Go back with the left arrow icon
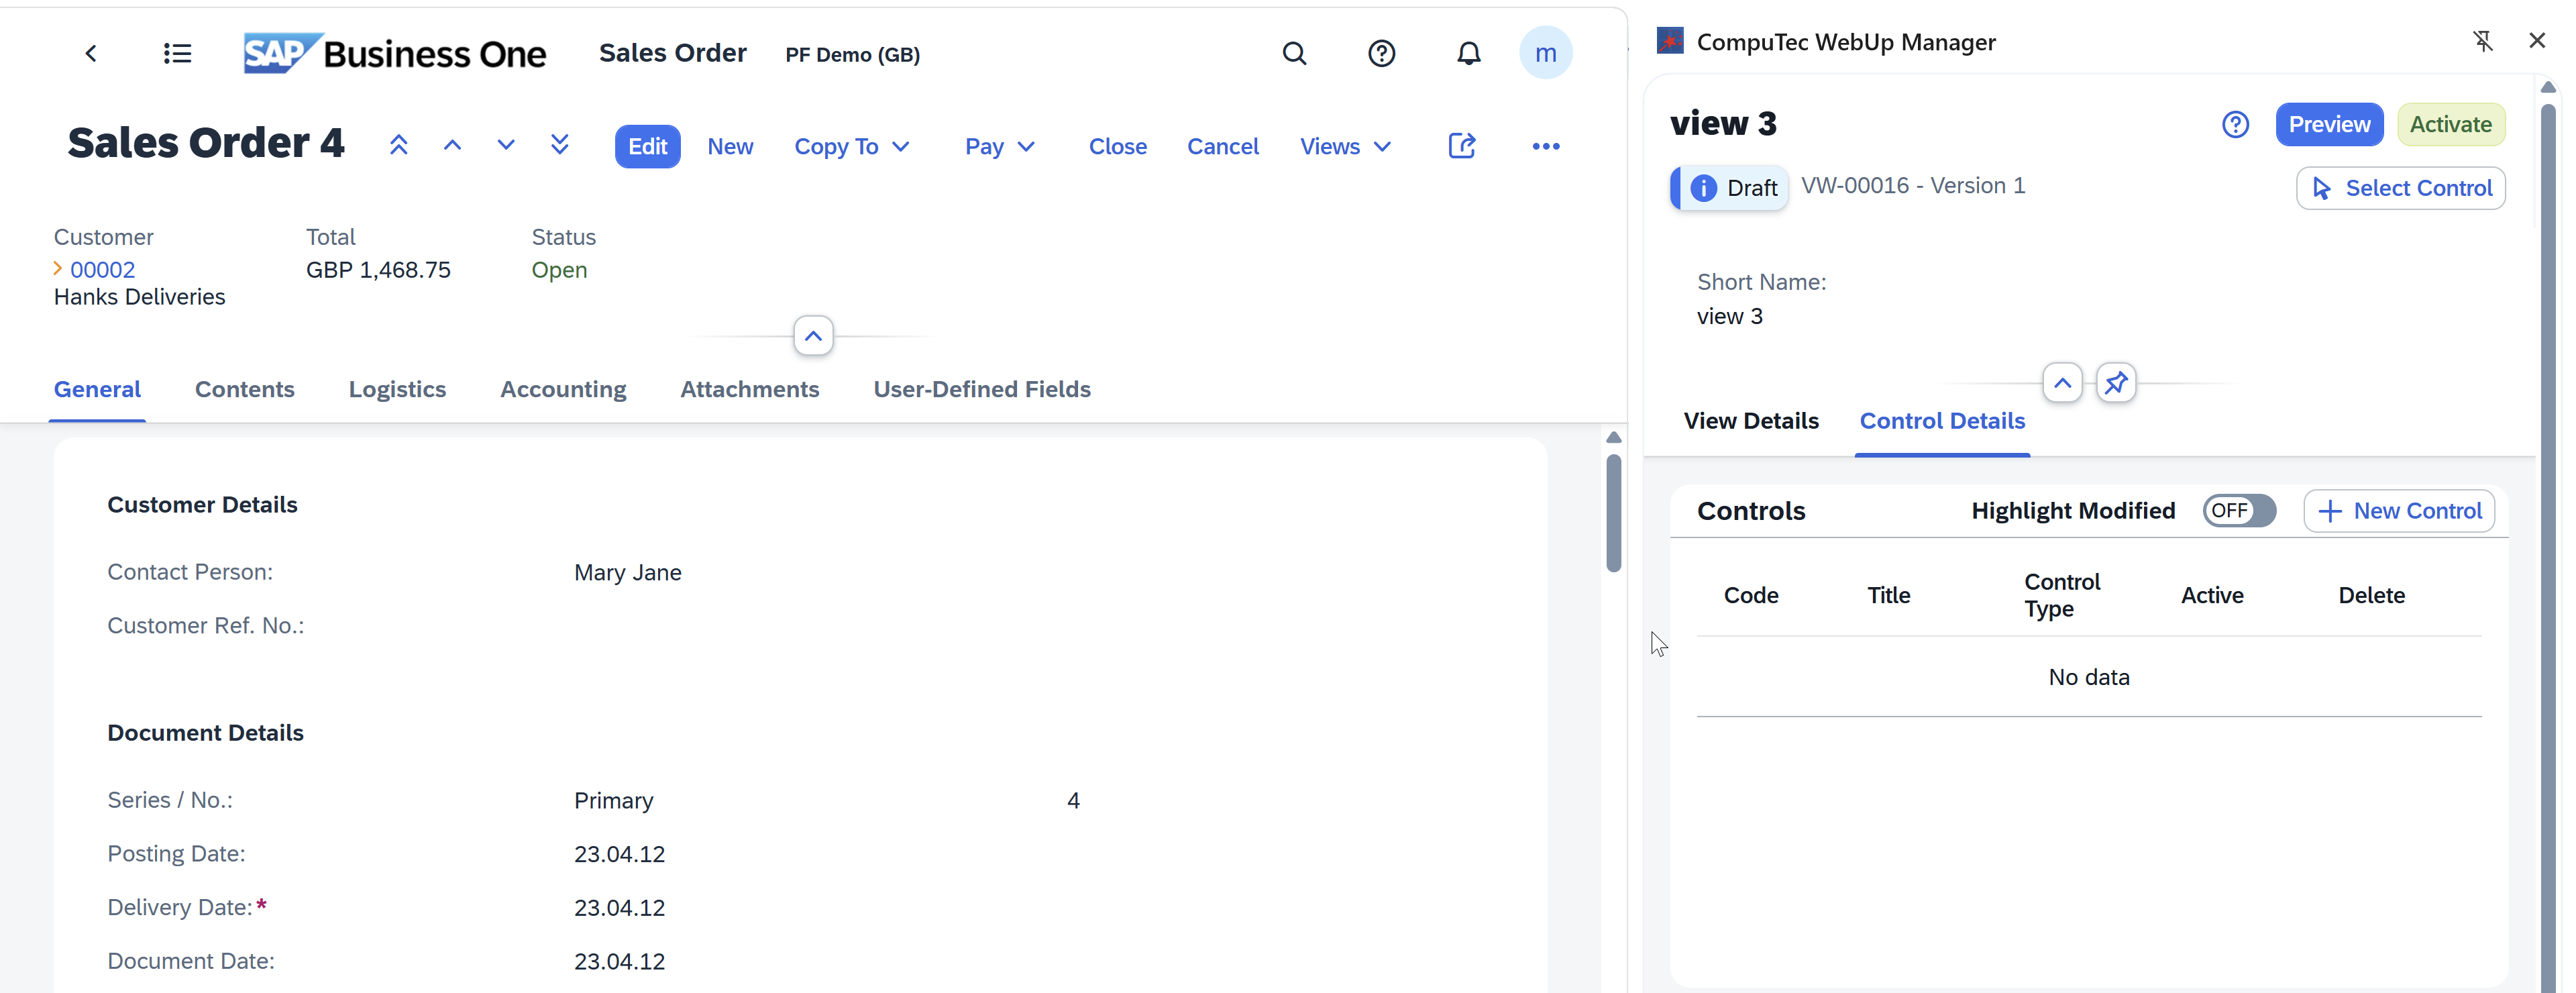Screen dimensions: 2576x993 click(91, 53)
